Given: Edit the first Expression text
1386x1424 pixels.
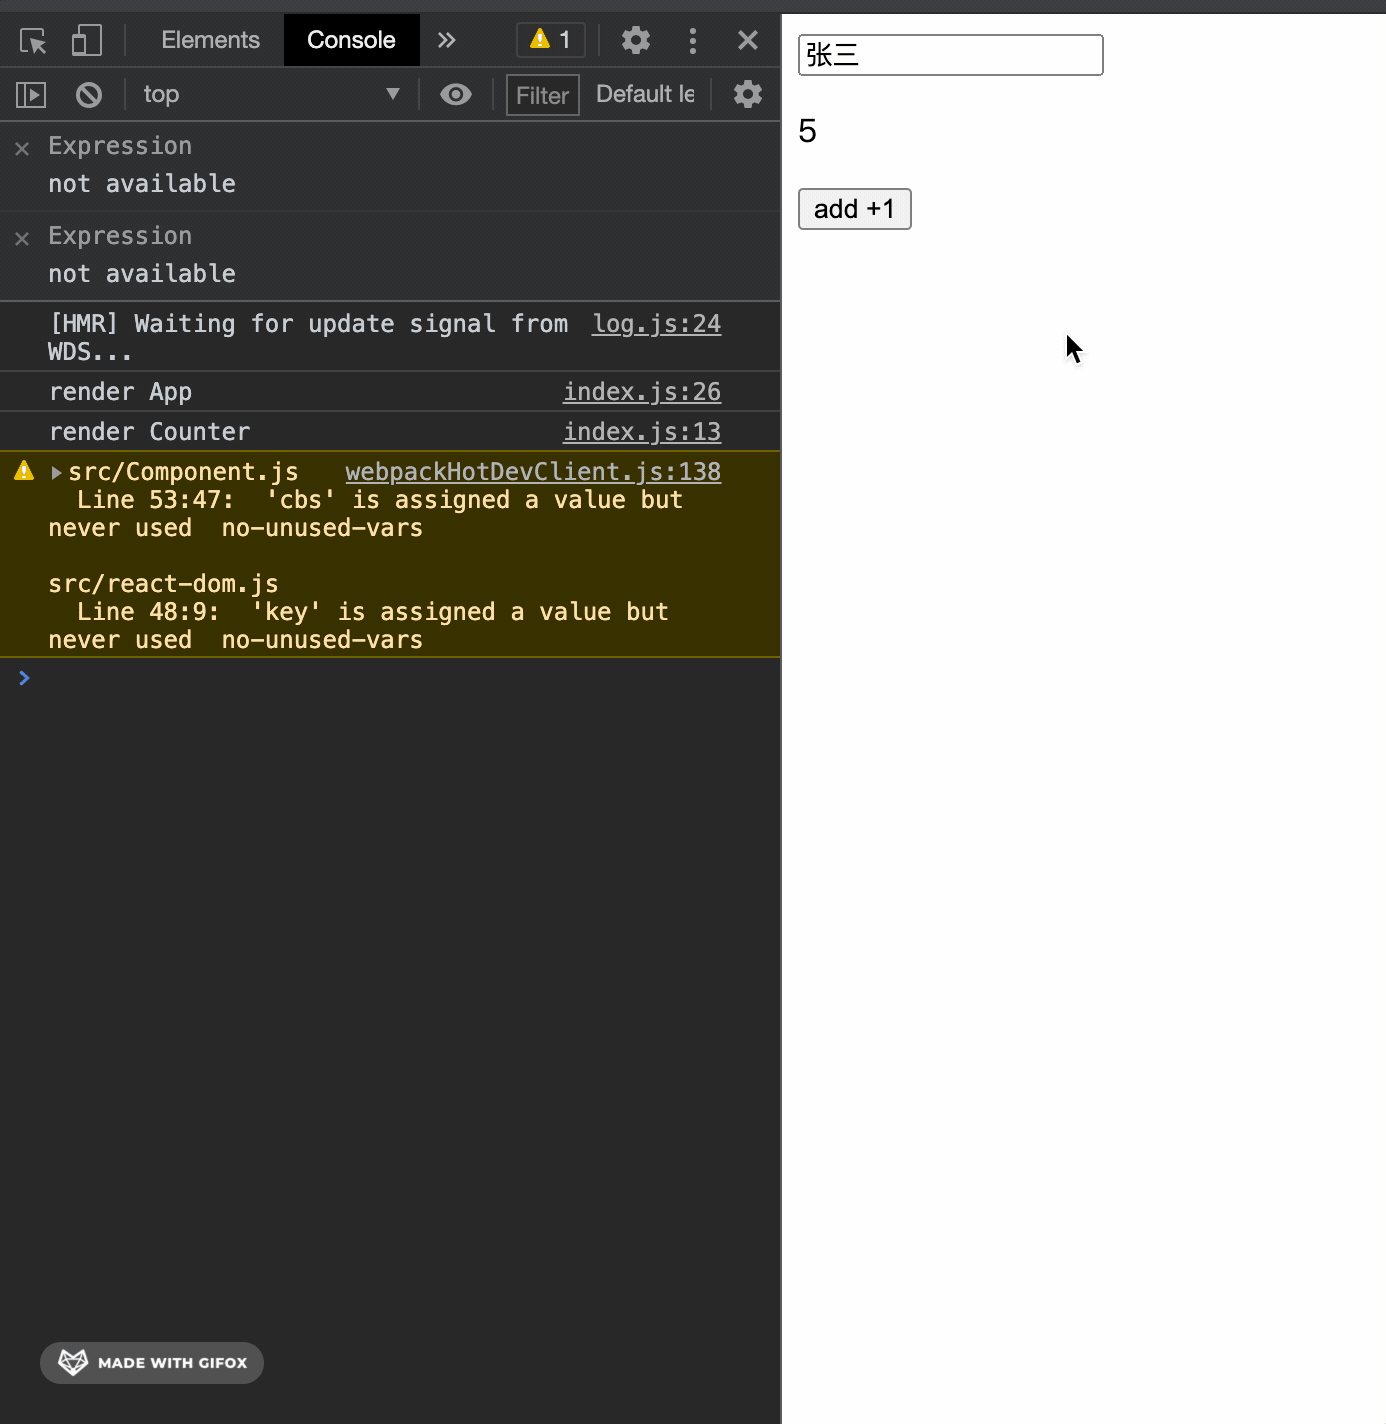Looking at the screenshot, I should 120,146.
